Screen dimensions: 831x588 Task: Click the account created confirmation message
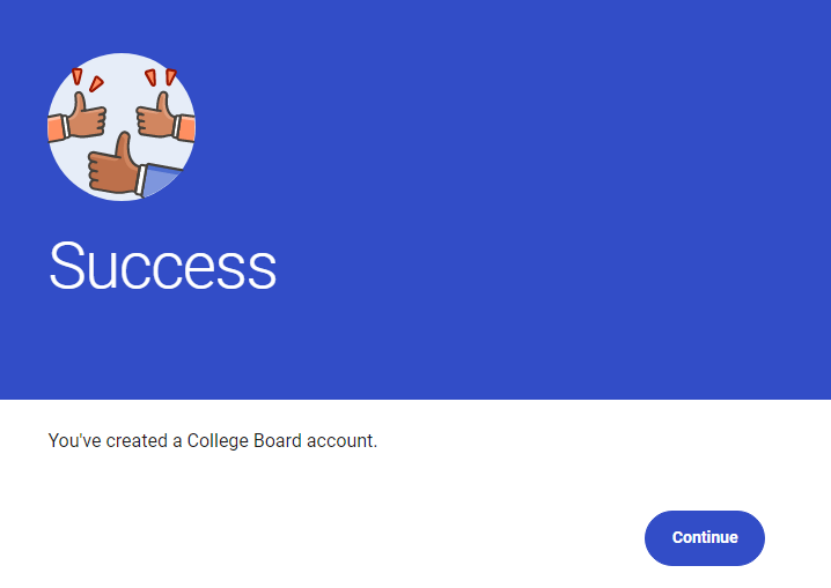pyautogui.click(x=212, y=440)
